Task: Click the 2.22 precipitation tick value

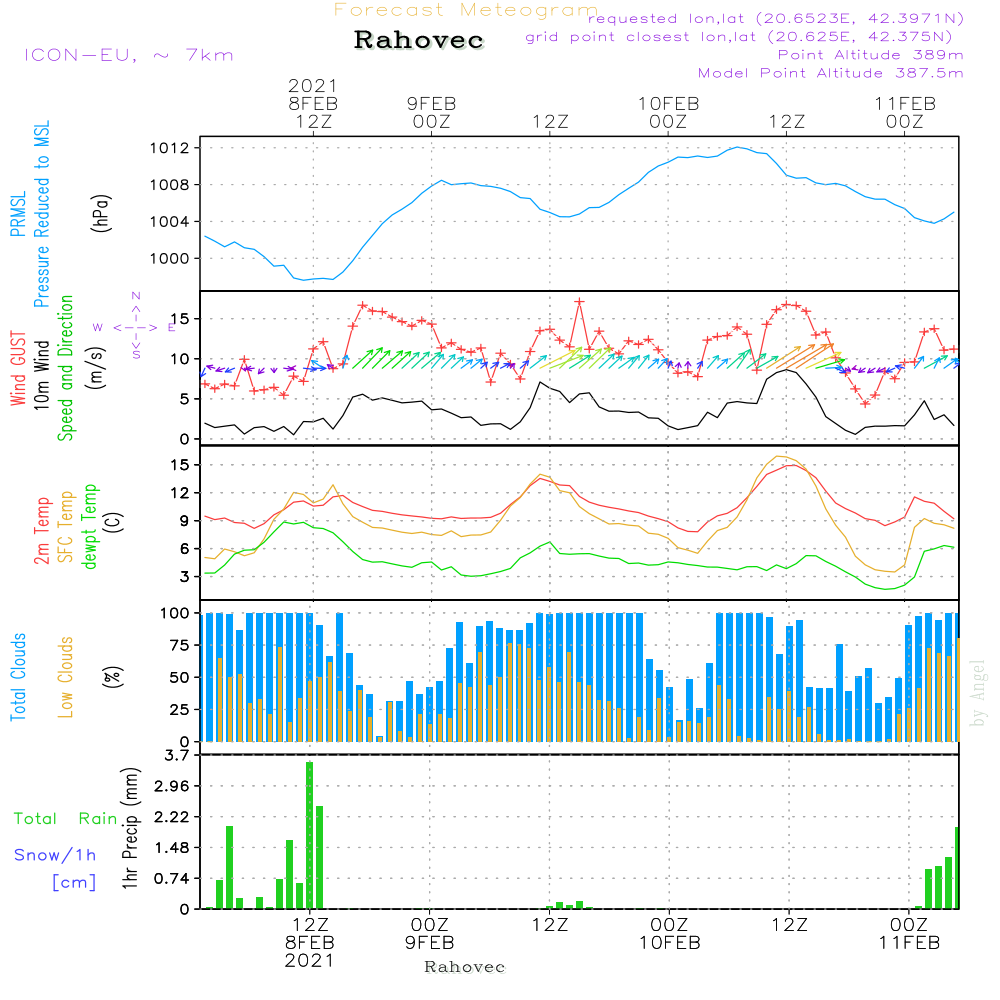Action: pyautogui.click(x=172, y=818)
